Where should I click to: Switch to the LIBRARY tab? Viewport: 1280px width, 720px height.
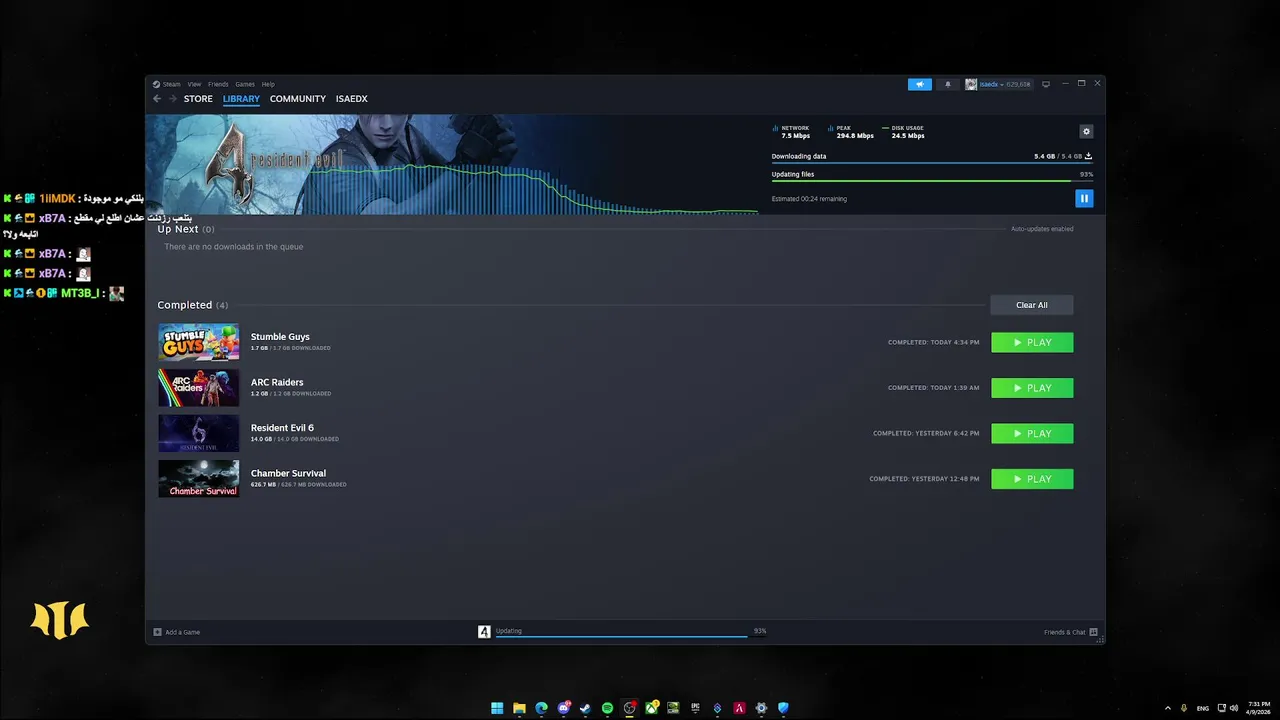point(241,99)
